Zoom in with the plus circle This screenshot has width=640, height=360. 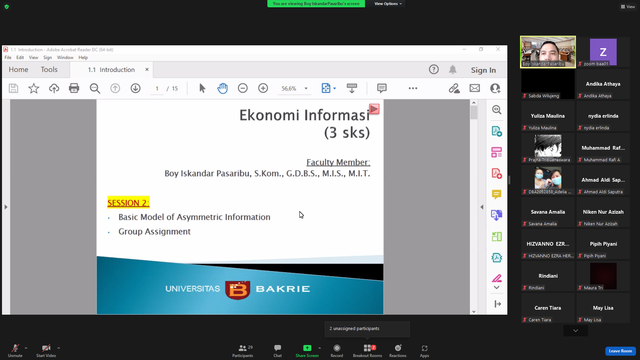263,88
